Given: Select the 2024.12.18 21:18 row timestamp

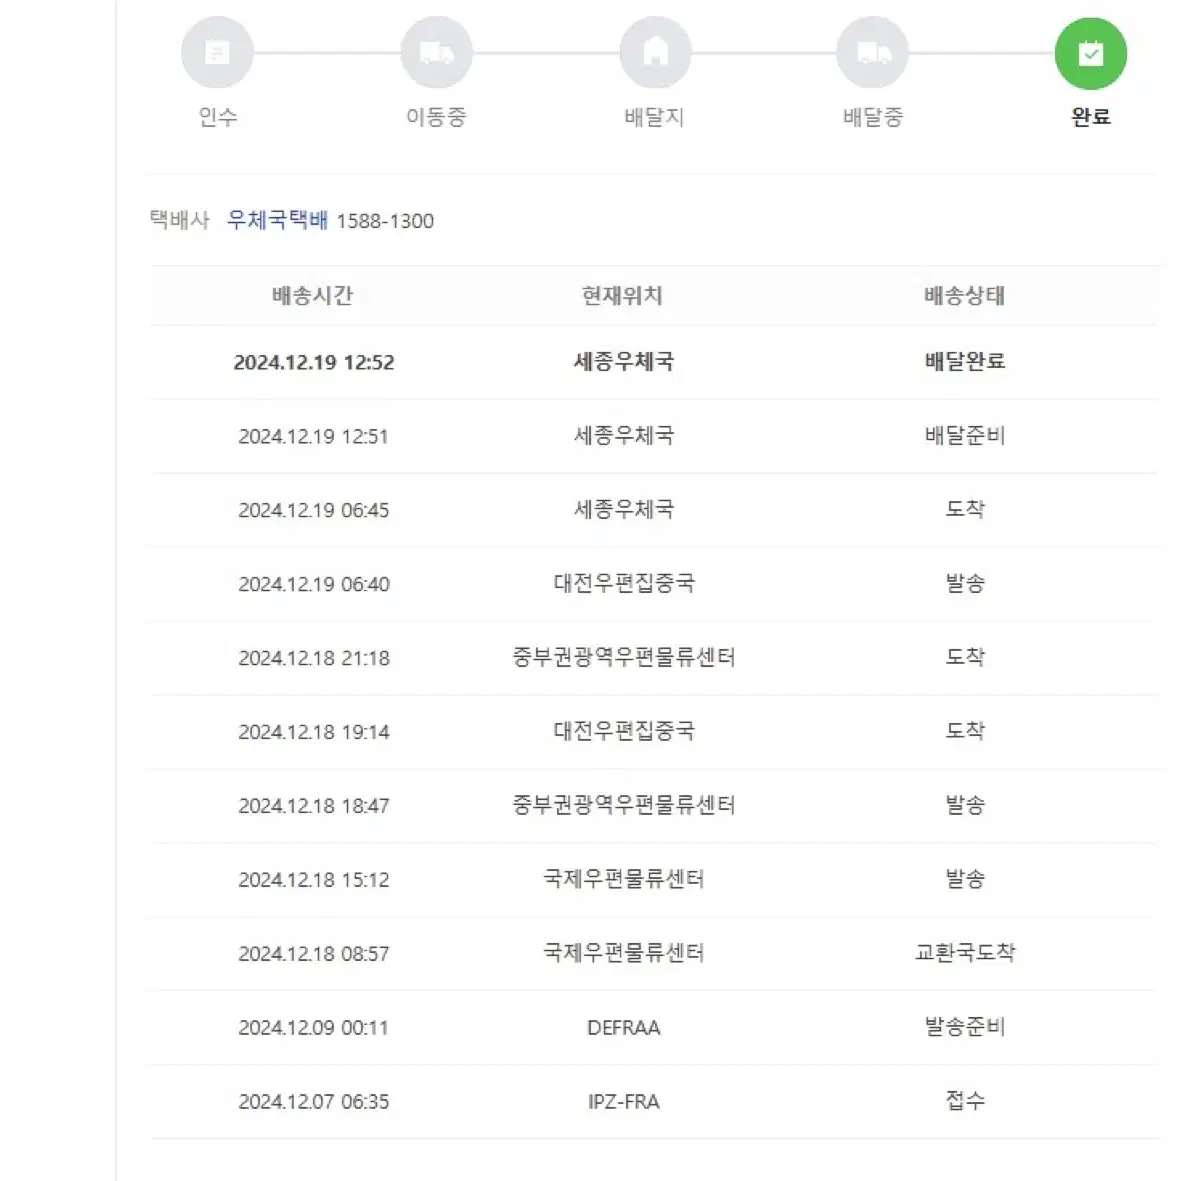Looking at the screenshot, I should click(x=314, y=658).
